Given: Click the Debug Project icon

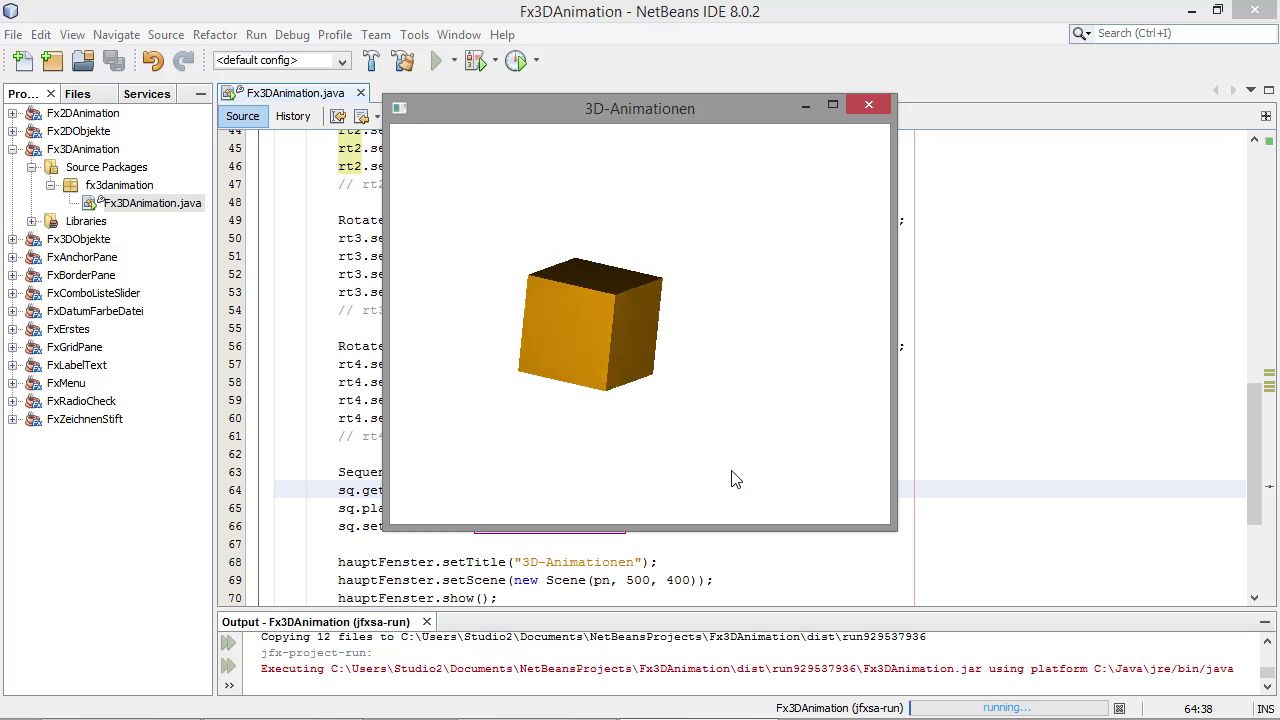Looking at the screenshot, I should (x=475, y=61).
